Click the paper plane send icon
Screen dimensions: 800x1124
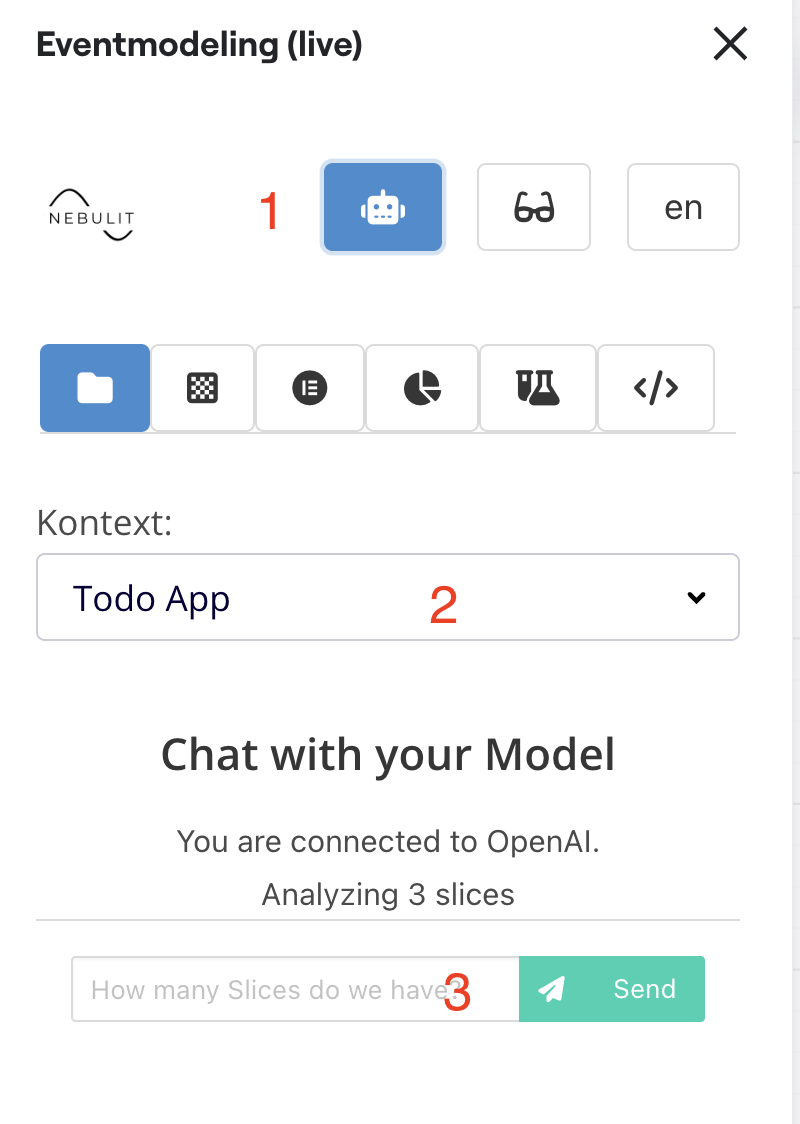(x=553, y=989)
